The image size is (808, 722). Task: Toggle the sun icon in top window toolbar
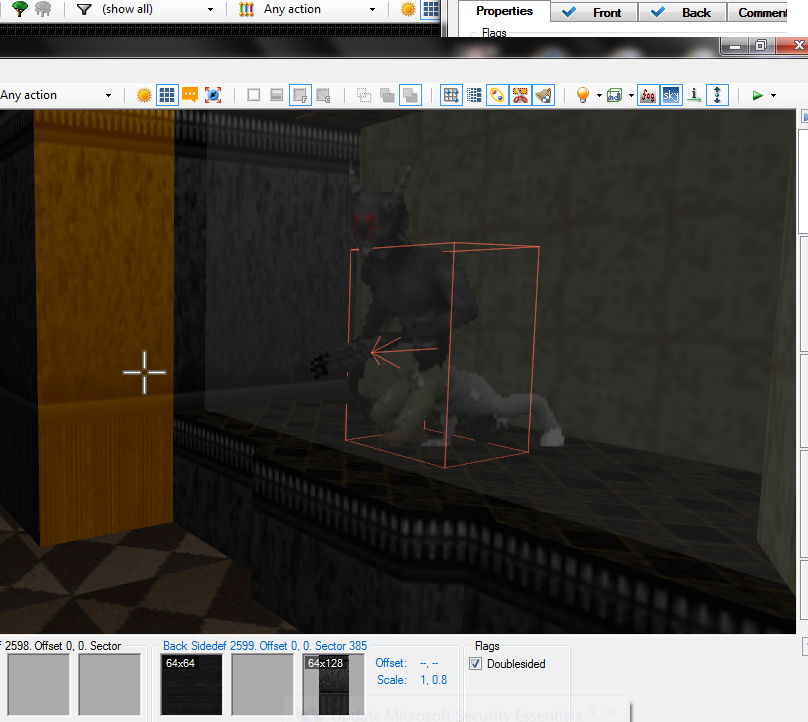click(x=408, y=9)
